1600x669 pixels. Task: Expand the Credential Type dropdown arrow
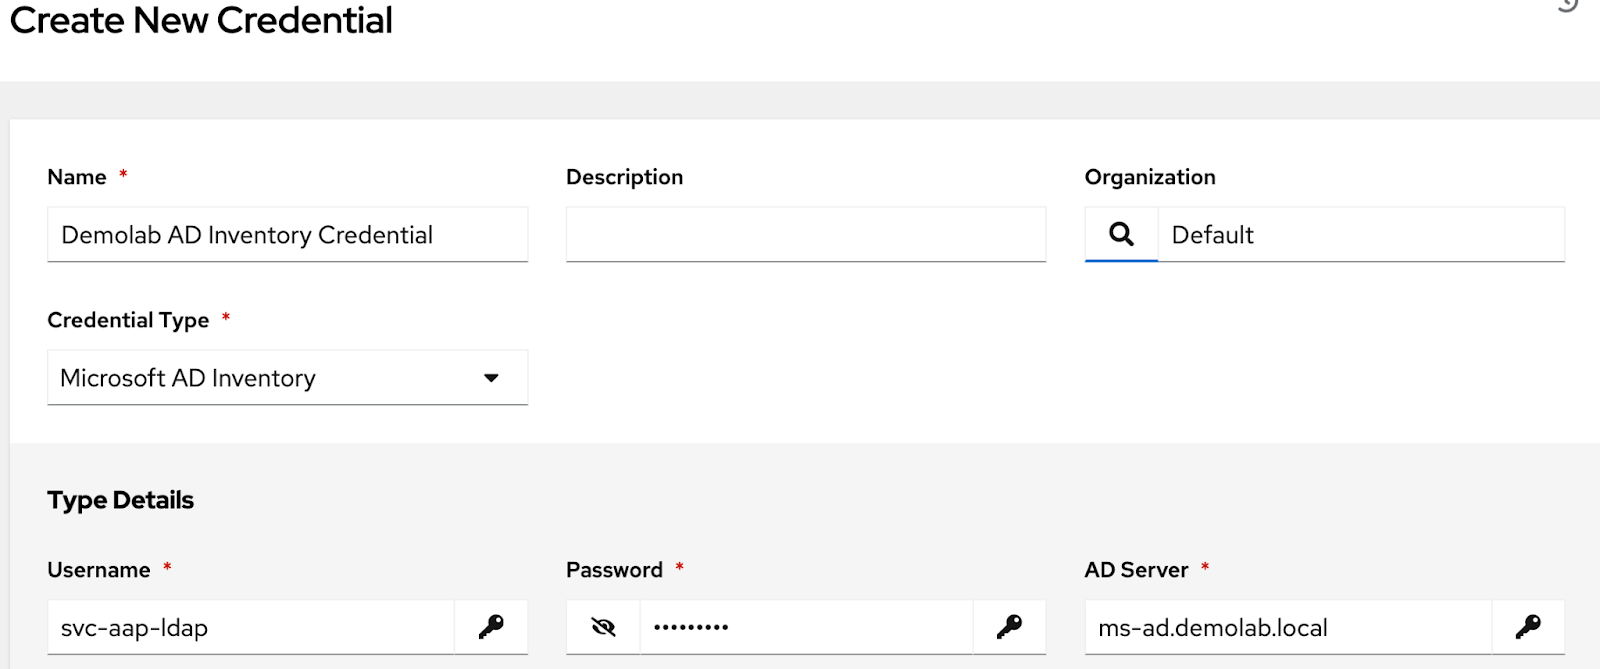491,378
